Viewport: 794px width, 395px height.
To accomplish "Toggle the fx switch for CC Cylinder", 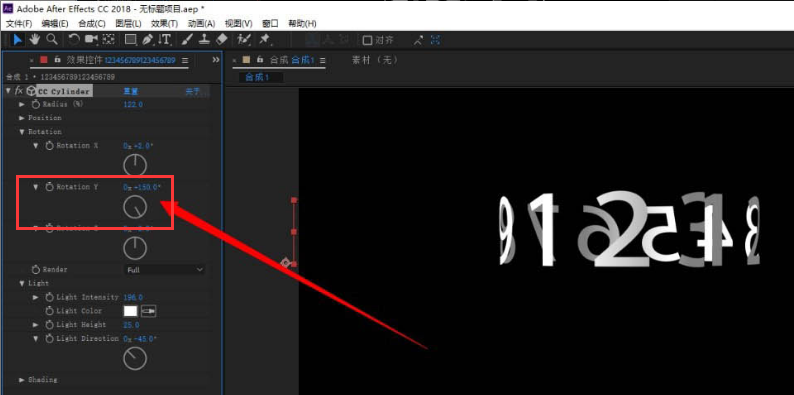I will point(19,91).
